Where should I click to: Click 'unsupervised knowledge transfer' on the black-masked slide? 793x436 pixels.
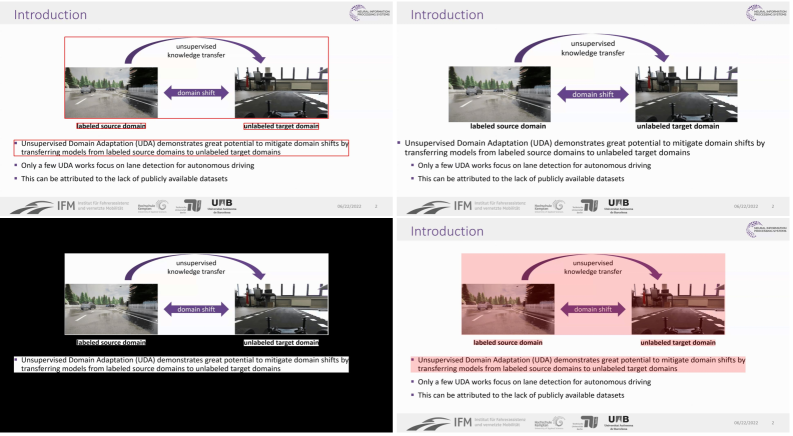click(x=196, y=267)
